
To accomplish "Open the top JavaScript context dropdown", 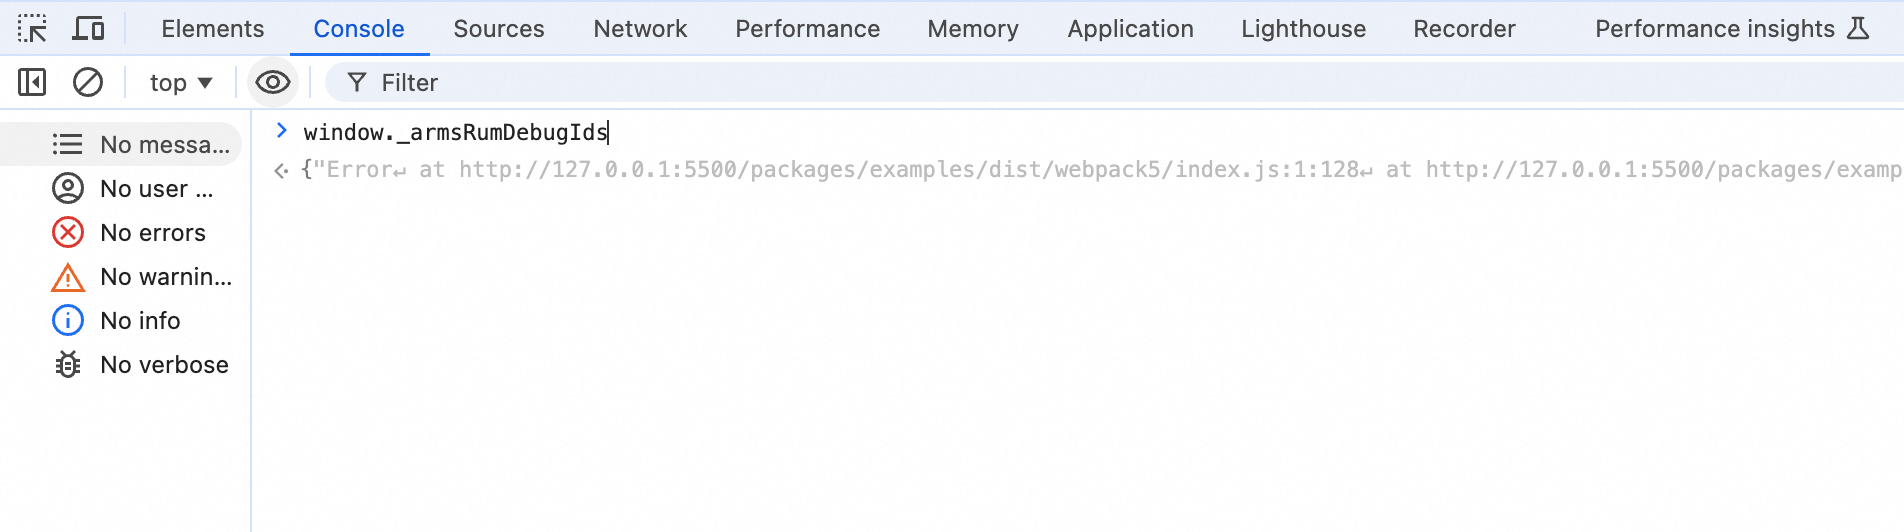I will pyautogui.click(x=181, y=83).
